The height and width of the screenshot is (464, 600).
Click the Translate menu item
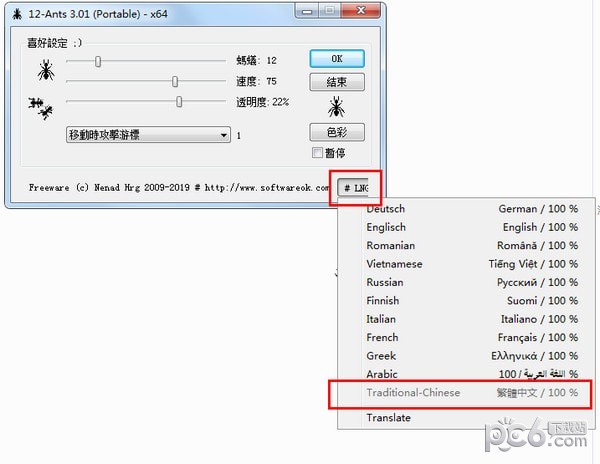[388, 417]
